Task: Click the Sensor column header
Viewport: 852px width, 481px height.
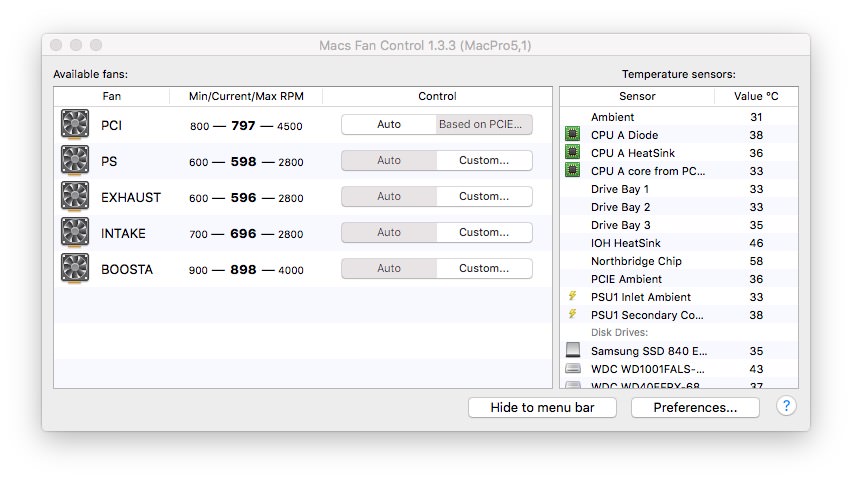Action: click(x=637, y=96)
